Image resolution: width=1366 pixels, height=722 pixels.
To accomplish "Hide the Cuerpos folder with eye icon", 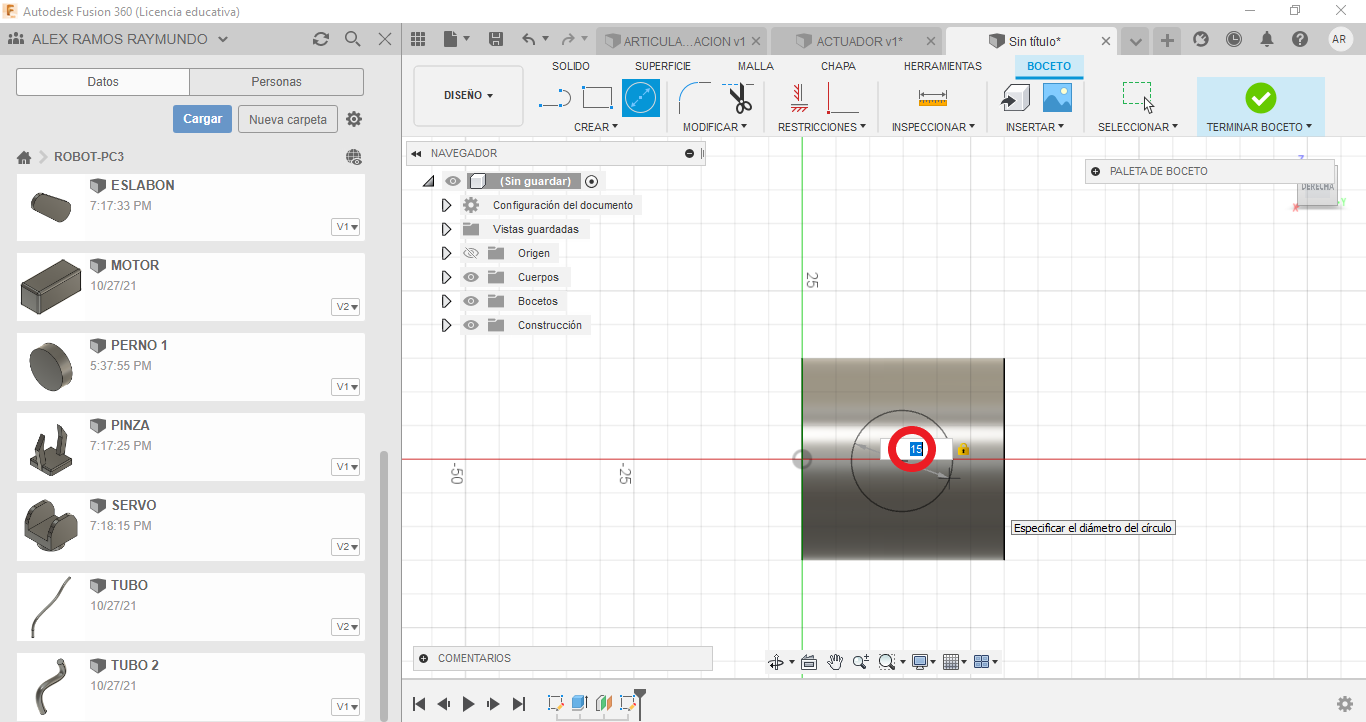I will [471, 277].
